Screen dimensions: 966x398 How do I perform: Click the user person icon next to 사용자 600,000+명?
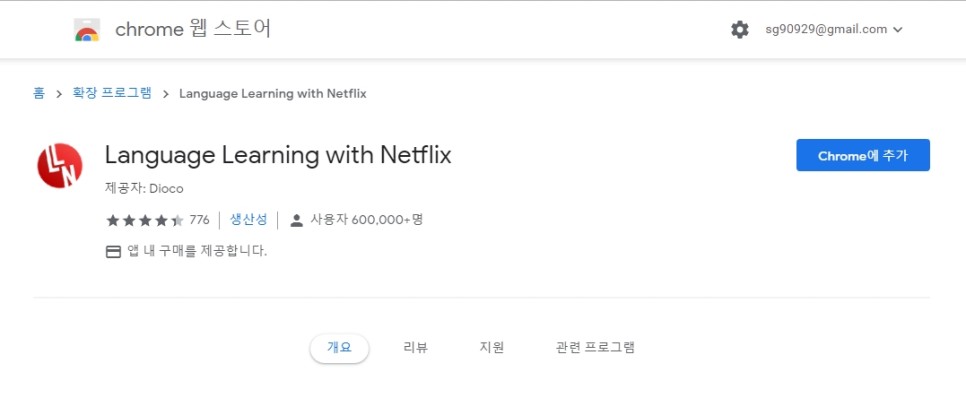tap(296, 220)
